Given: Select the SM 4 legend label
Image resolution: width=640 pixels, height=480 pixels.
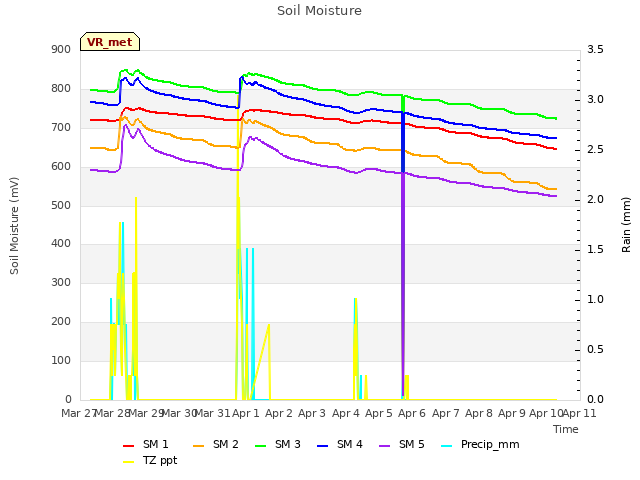Looking at the screenshot, I should pos(350,444).
